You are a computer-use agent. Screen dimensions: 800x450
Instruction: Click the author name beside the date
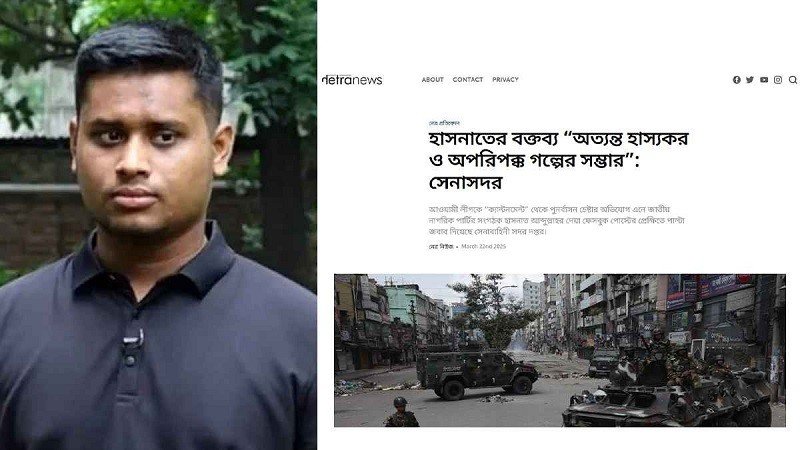pyautogui.click(x=441, y=246)
